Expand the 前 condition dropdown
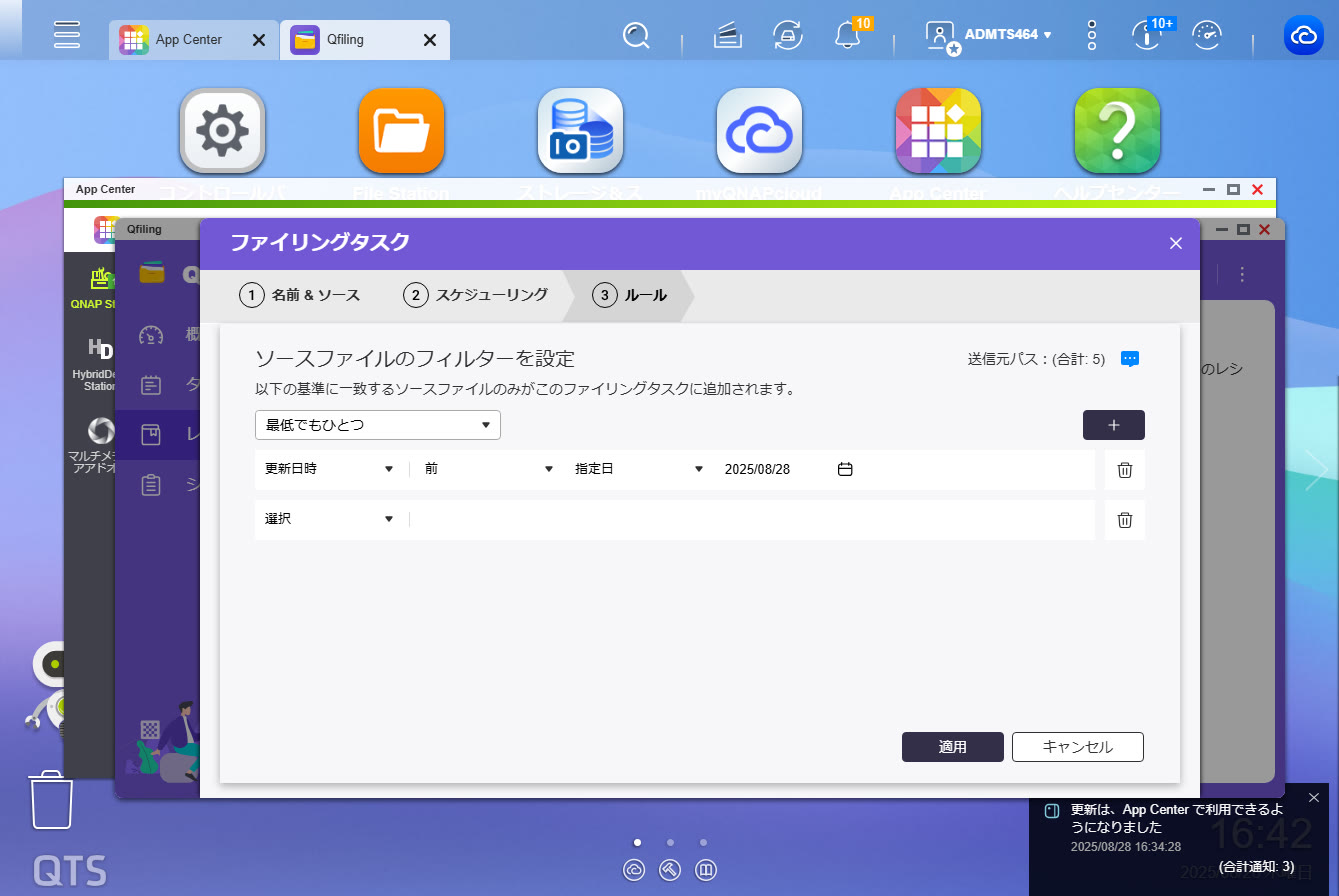Image resolution: width=1339 pixels, height=896 pixels. click(x=488, y=469)
